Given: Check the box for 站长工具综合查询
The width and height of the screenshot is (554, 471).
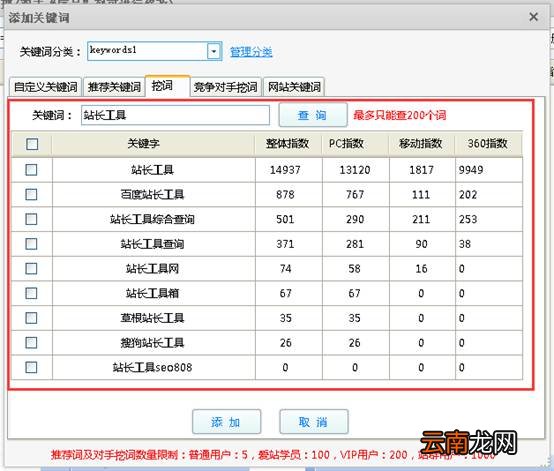Looking at the screenshot, I should point(31,219).
